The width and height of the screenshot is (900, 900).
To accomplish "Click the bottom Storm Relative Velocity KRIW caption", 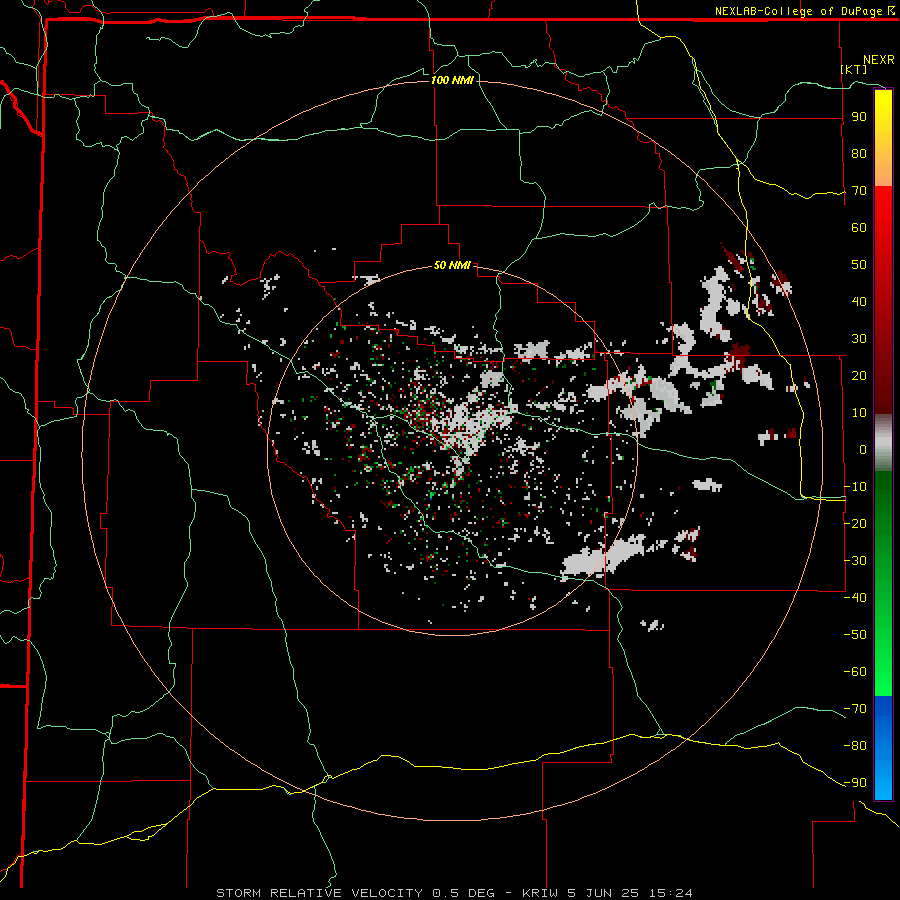I will (x=454, y=893).
